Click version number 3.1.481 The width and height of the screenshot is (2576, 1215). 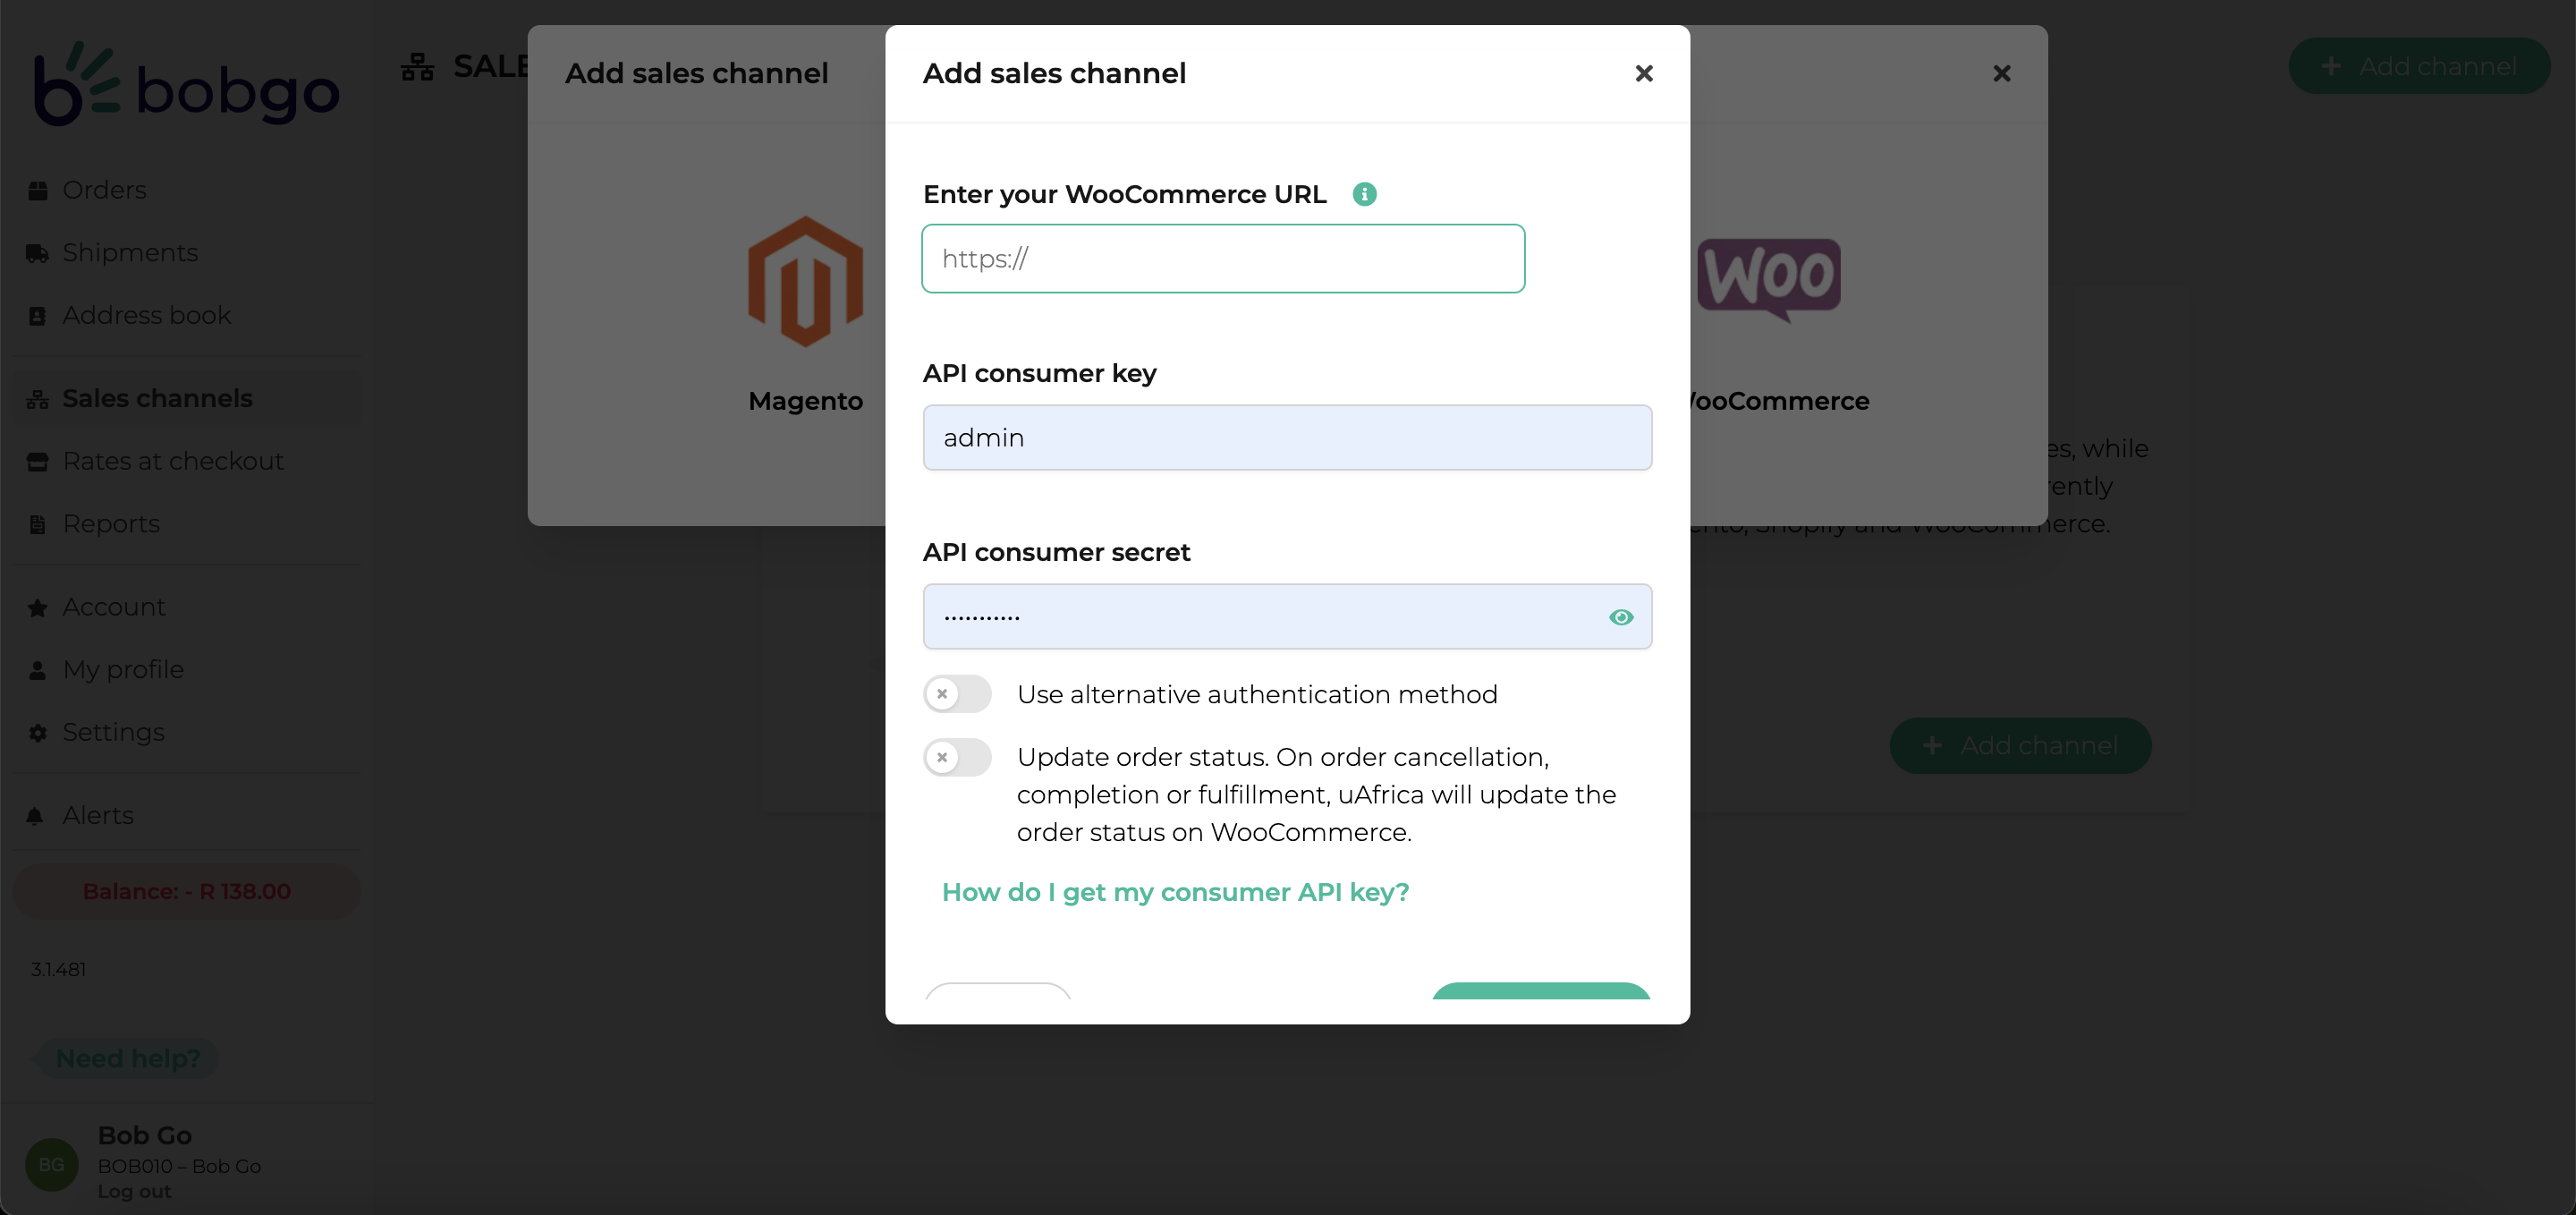coord(58,970)
